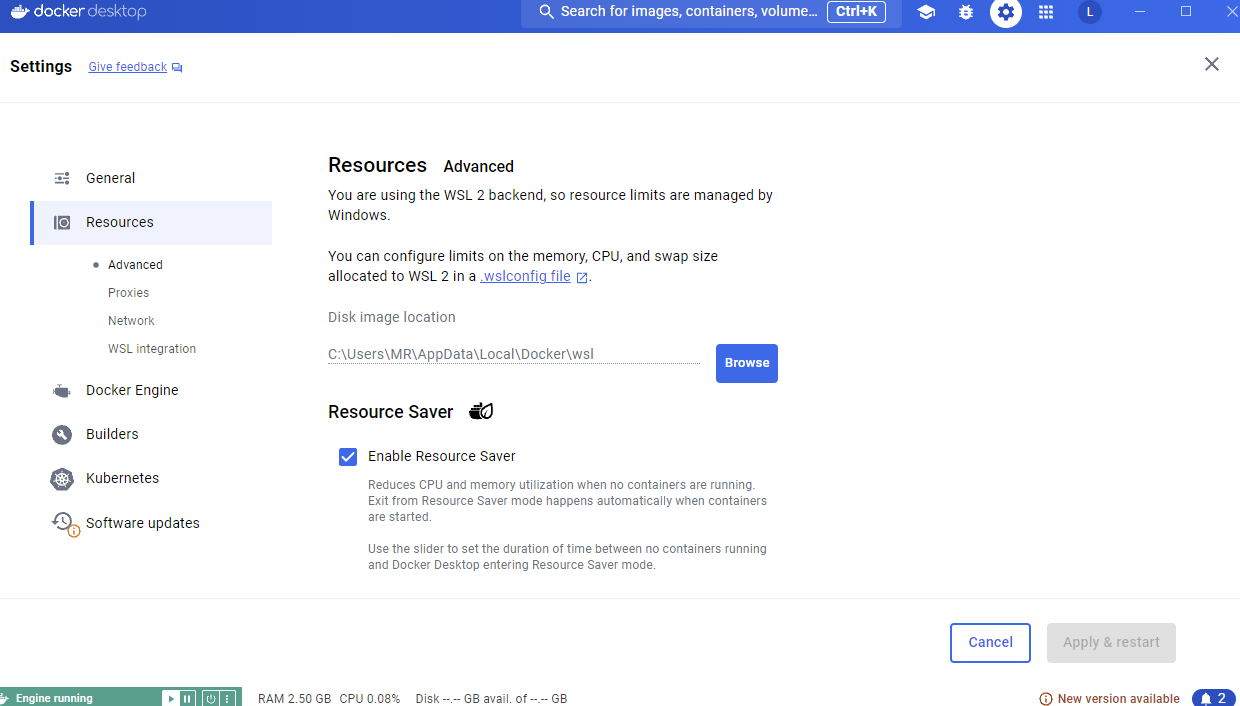
Task: Click the notifications bell showing 2
Action: (1214, 698)
